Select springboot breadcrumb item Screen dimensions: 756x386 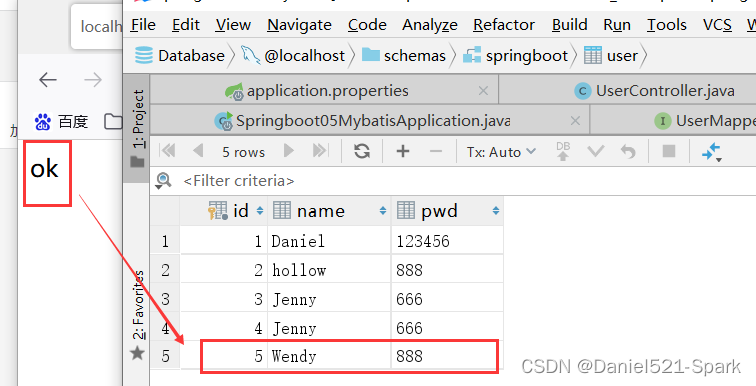pos(515,56)
